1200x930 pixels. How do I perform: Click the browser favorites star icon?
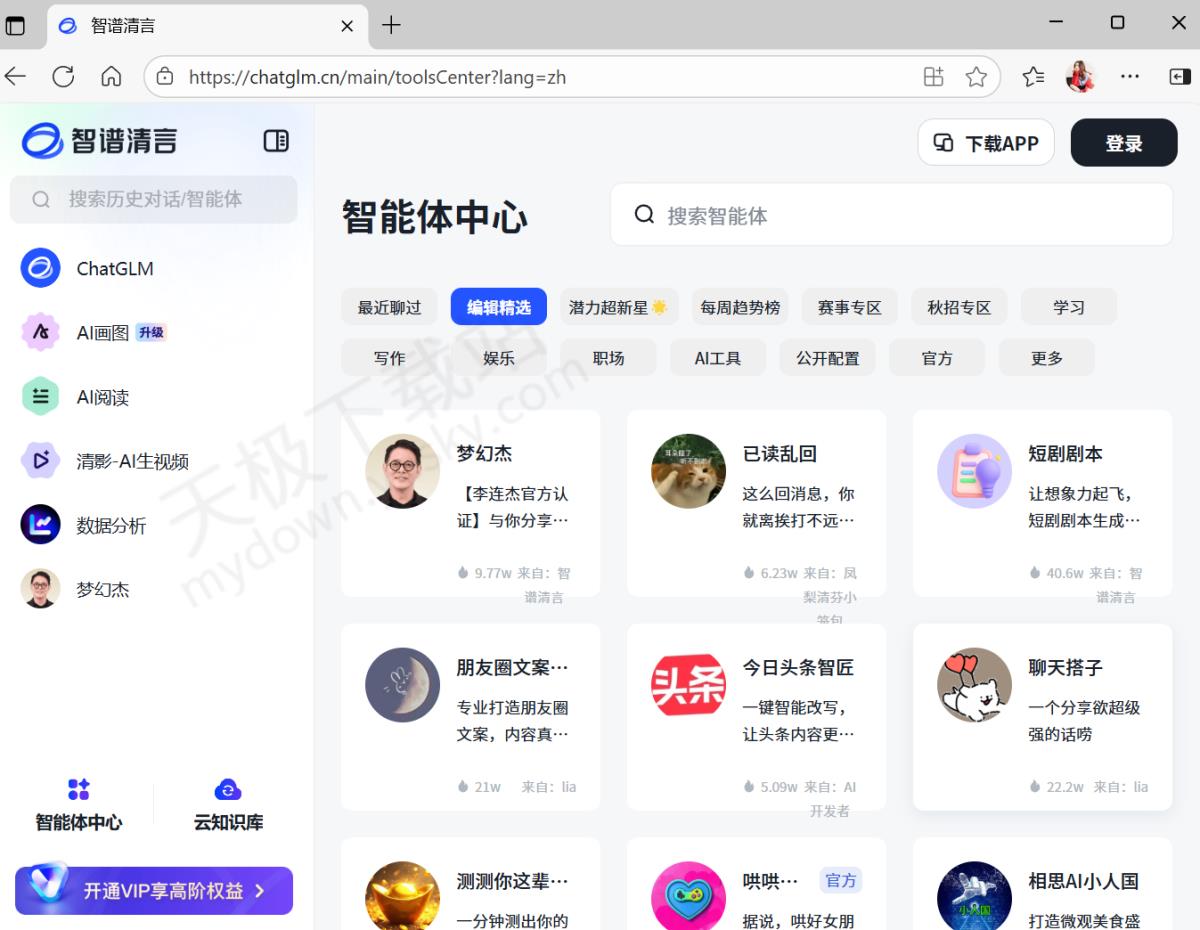pos(976,77)
